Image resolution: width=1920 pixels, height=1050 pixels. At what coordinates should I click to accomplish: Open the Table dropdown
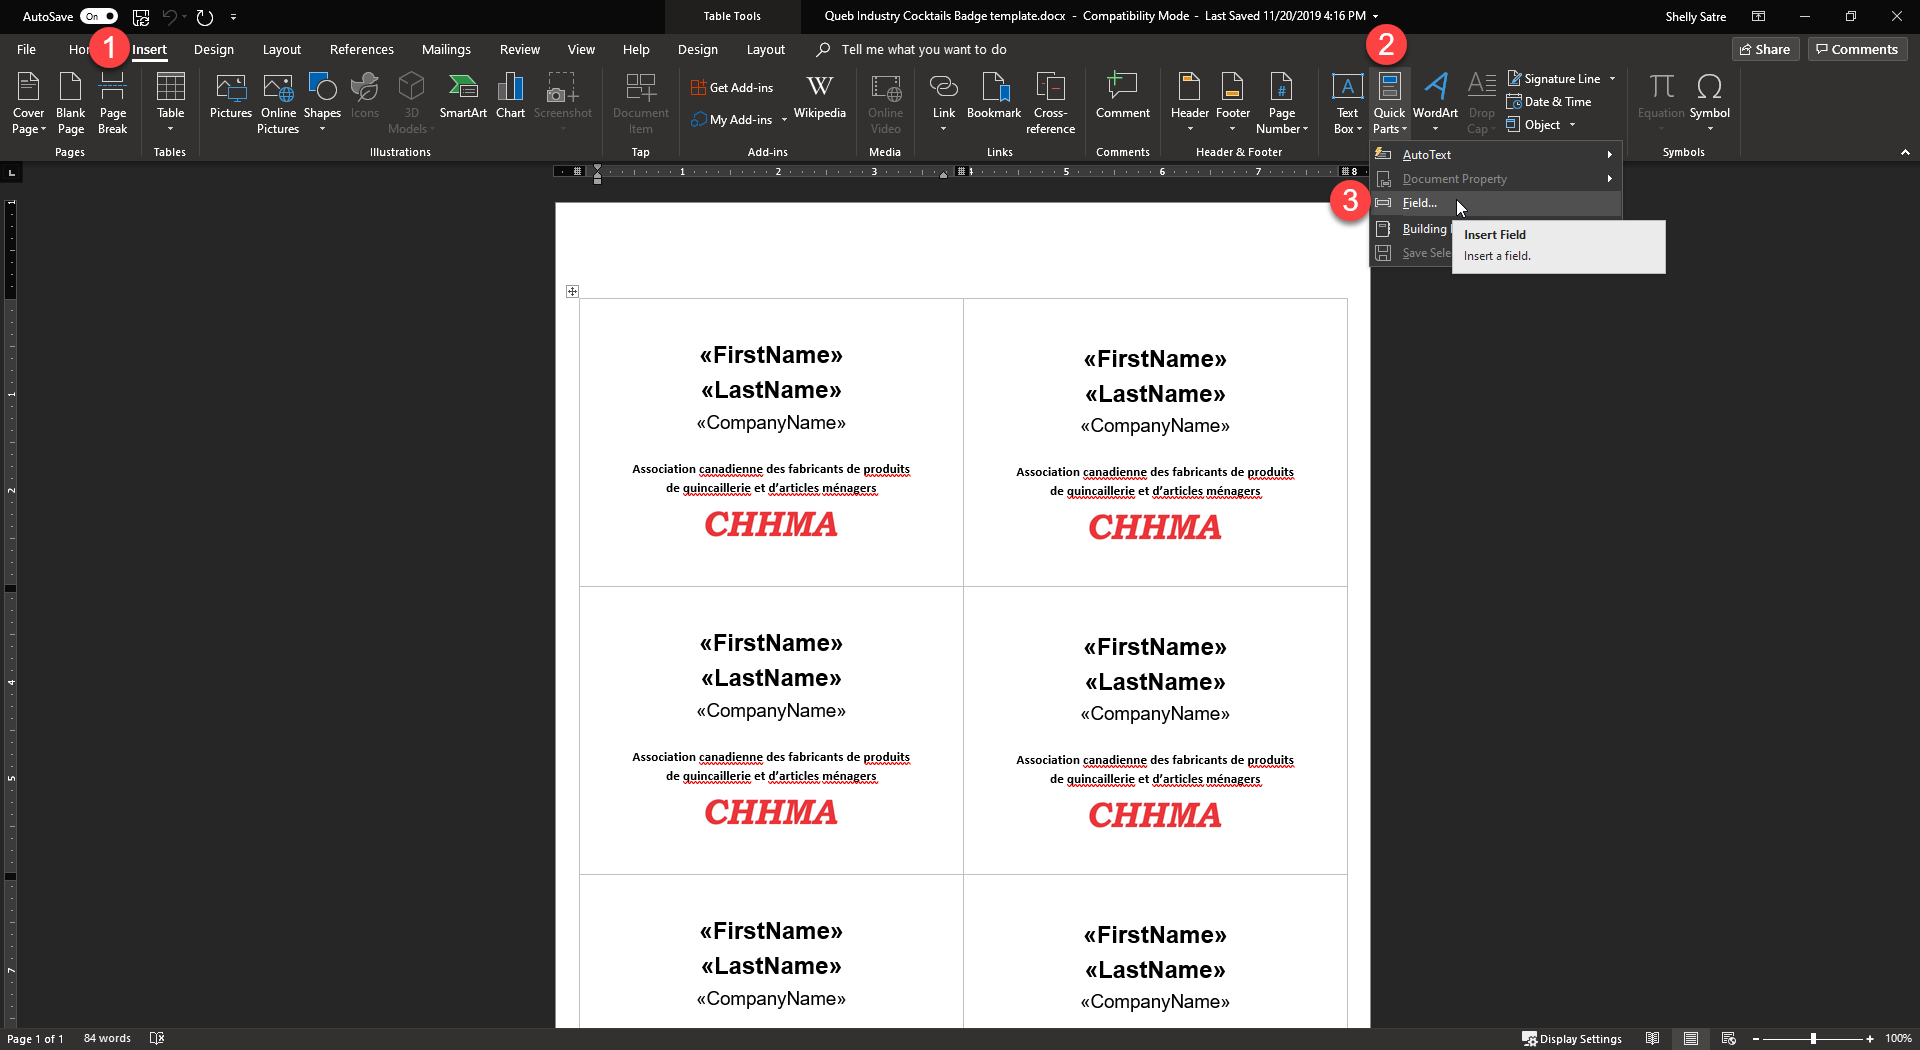(x=170, y=102)
